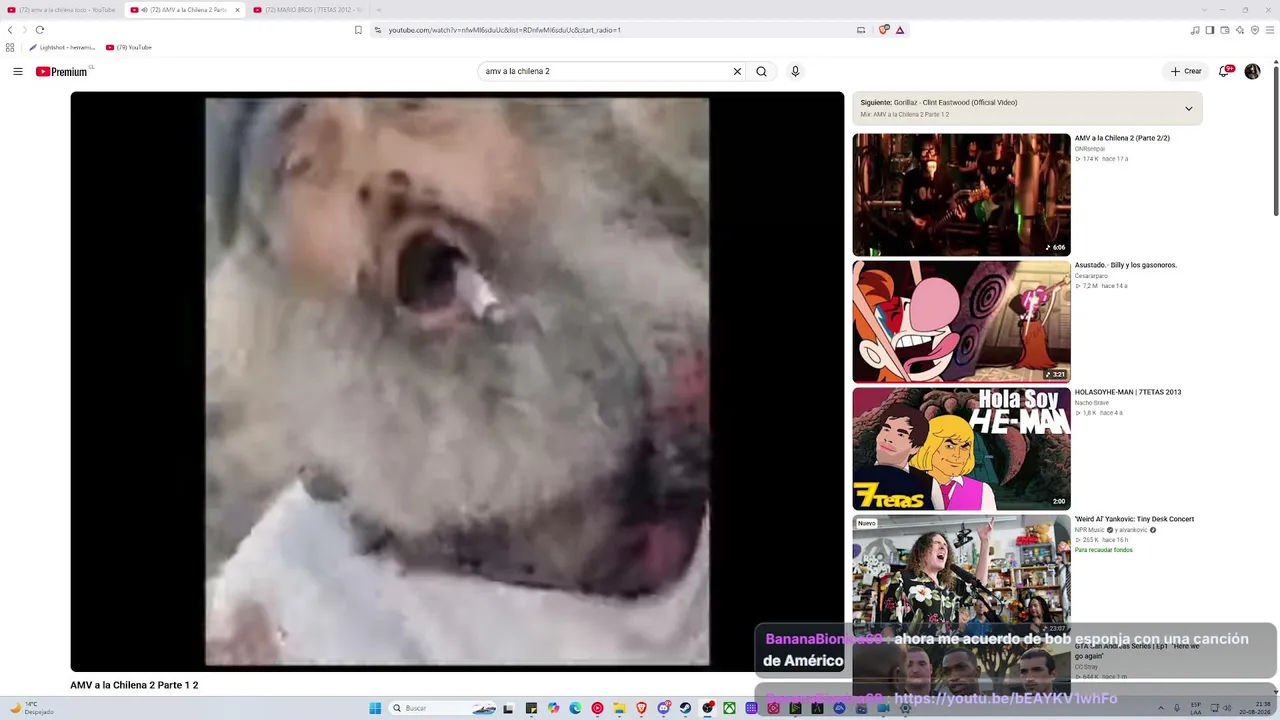The image size is (1280, 720).
Task: Open the Xbox app from the taskbar
Action: pyautogui.click(x=729, y=708)
